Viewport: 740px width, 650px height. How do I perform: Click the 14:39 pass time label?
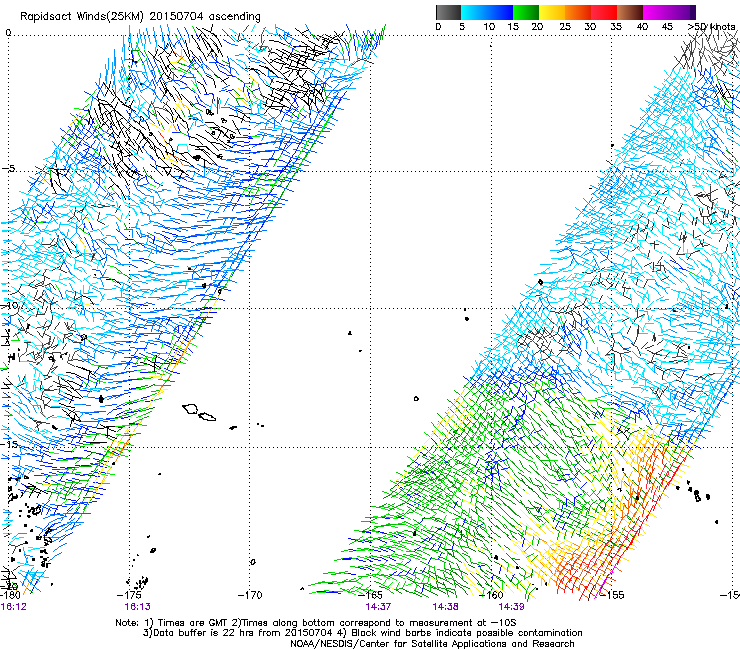point(511,606)
